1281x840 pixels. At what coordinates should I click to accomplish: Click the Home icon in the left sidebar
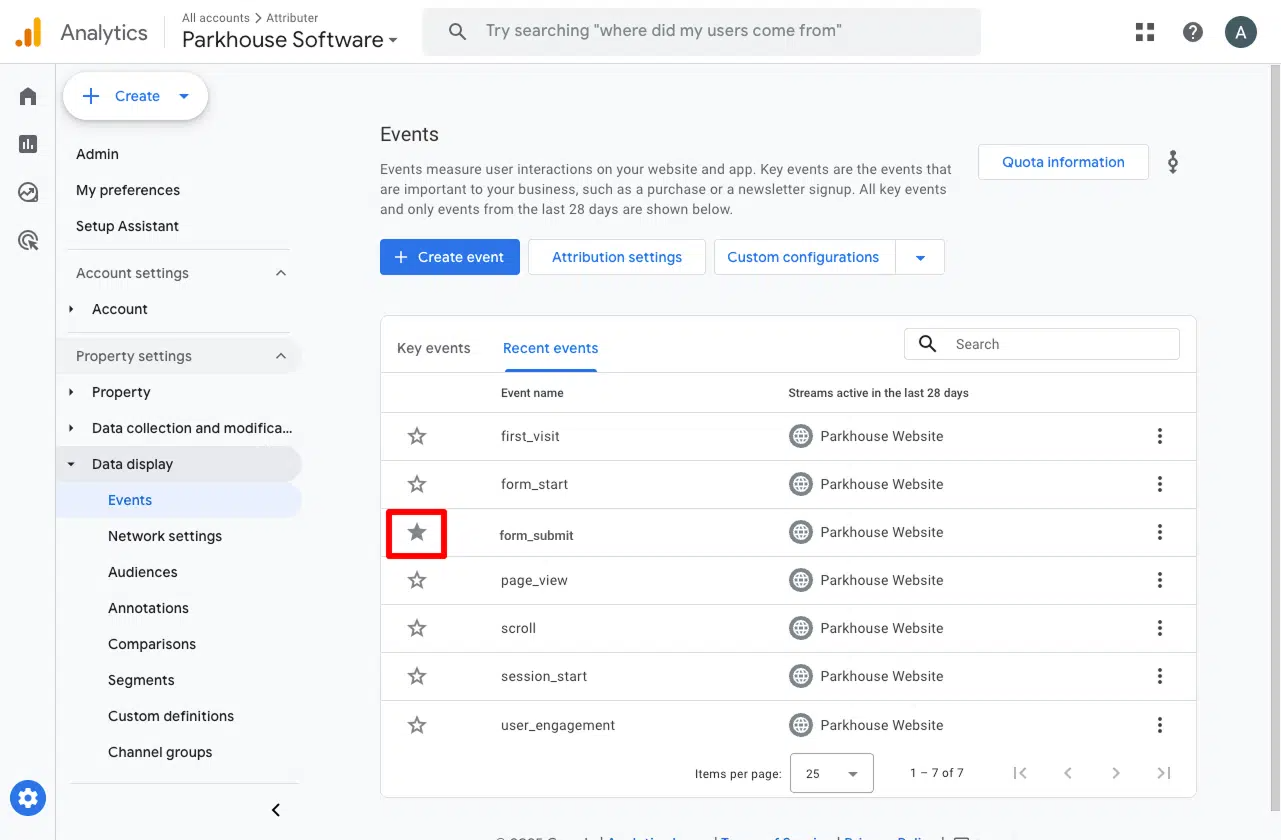pos(27,96)
